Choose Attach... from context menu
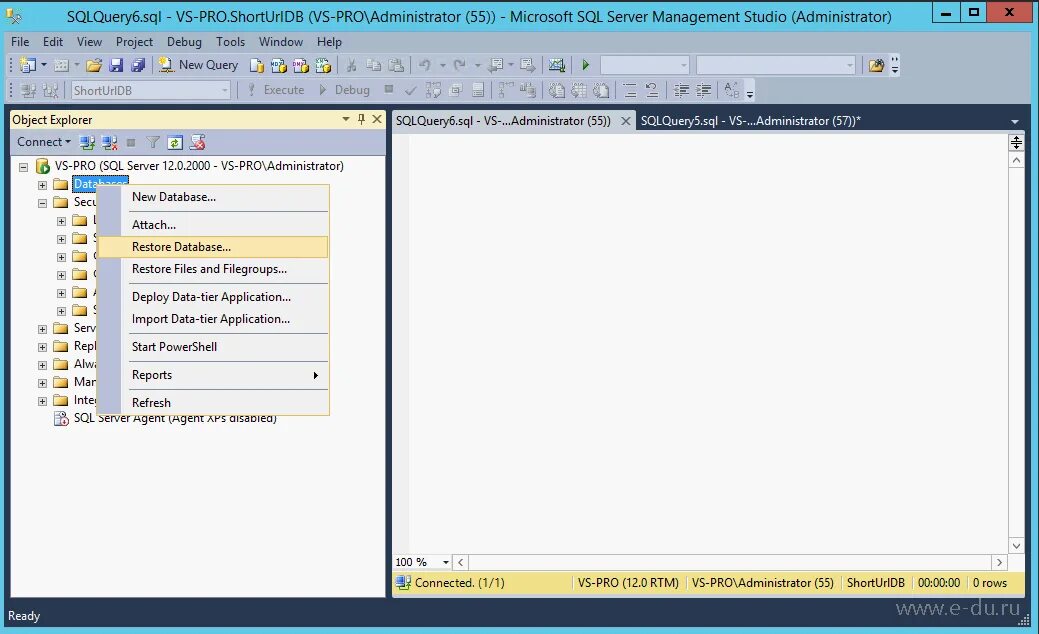Viewport: 1039px width, 634px height. (212, 225)
